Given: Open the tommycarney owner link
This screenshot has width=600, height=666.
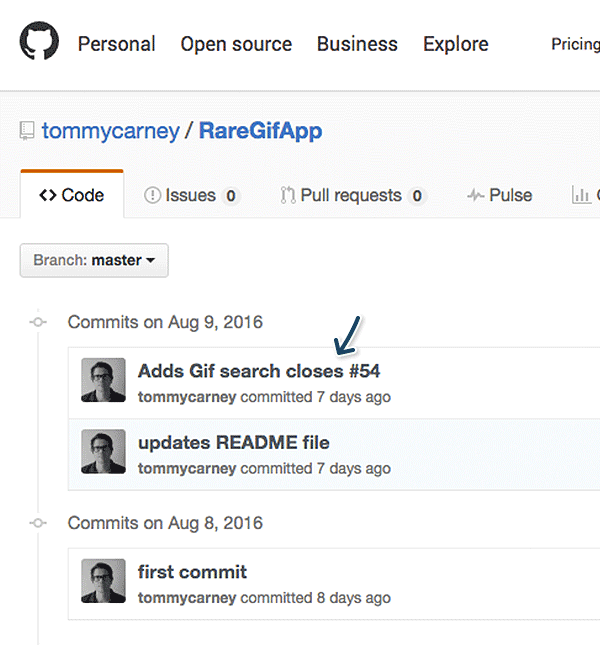Looking at the screenshot, I should [x=111, y=131].
